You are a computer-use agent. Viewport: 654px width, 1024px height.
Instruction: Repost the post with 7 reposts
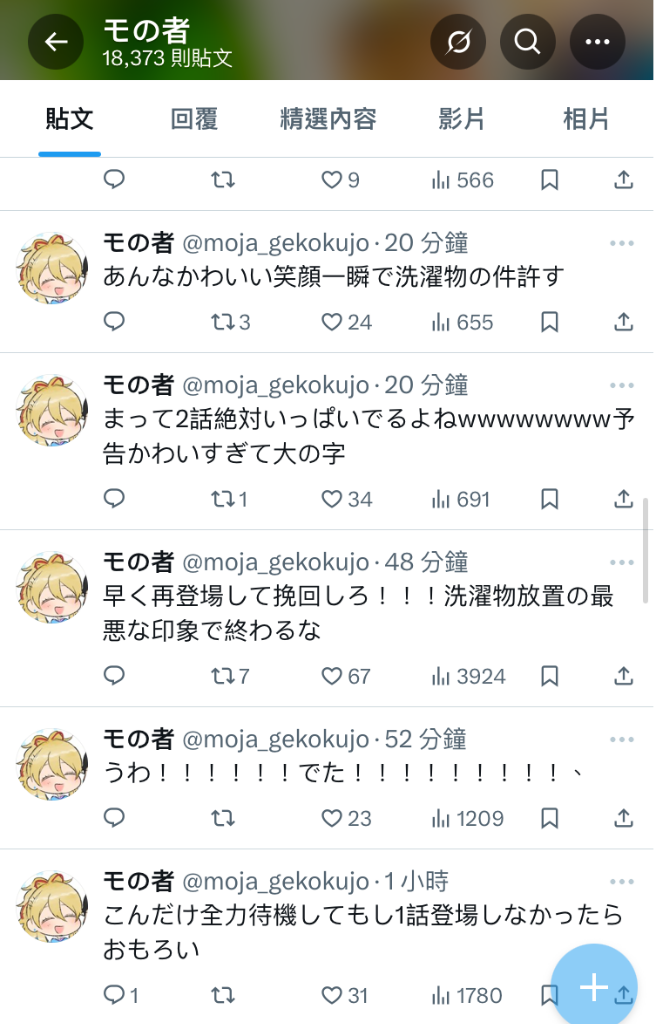point(230,676)
